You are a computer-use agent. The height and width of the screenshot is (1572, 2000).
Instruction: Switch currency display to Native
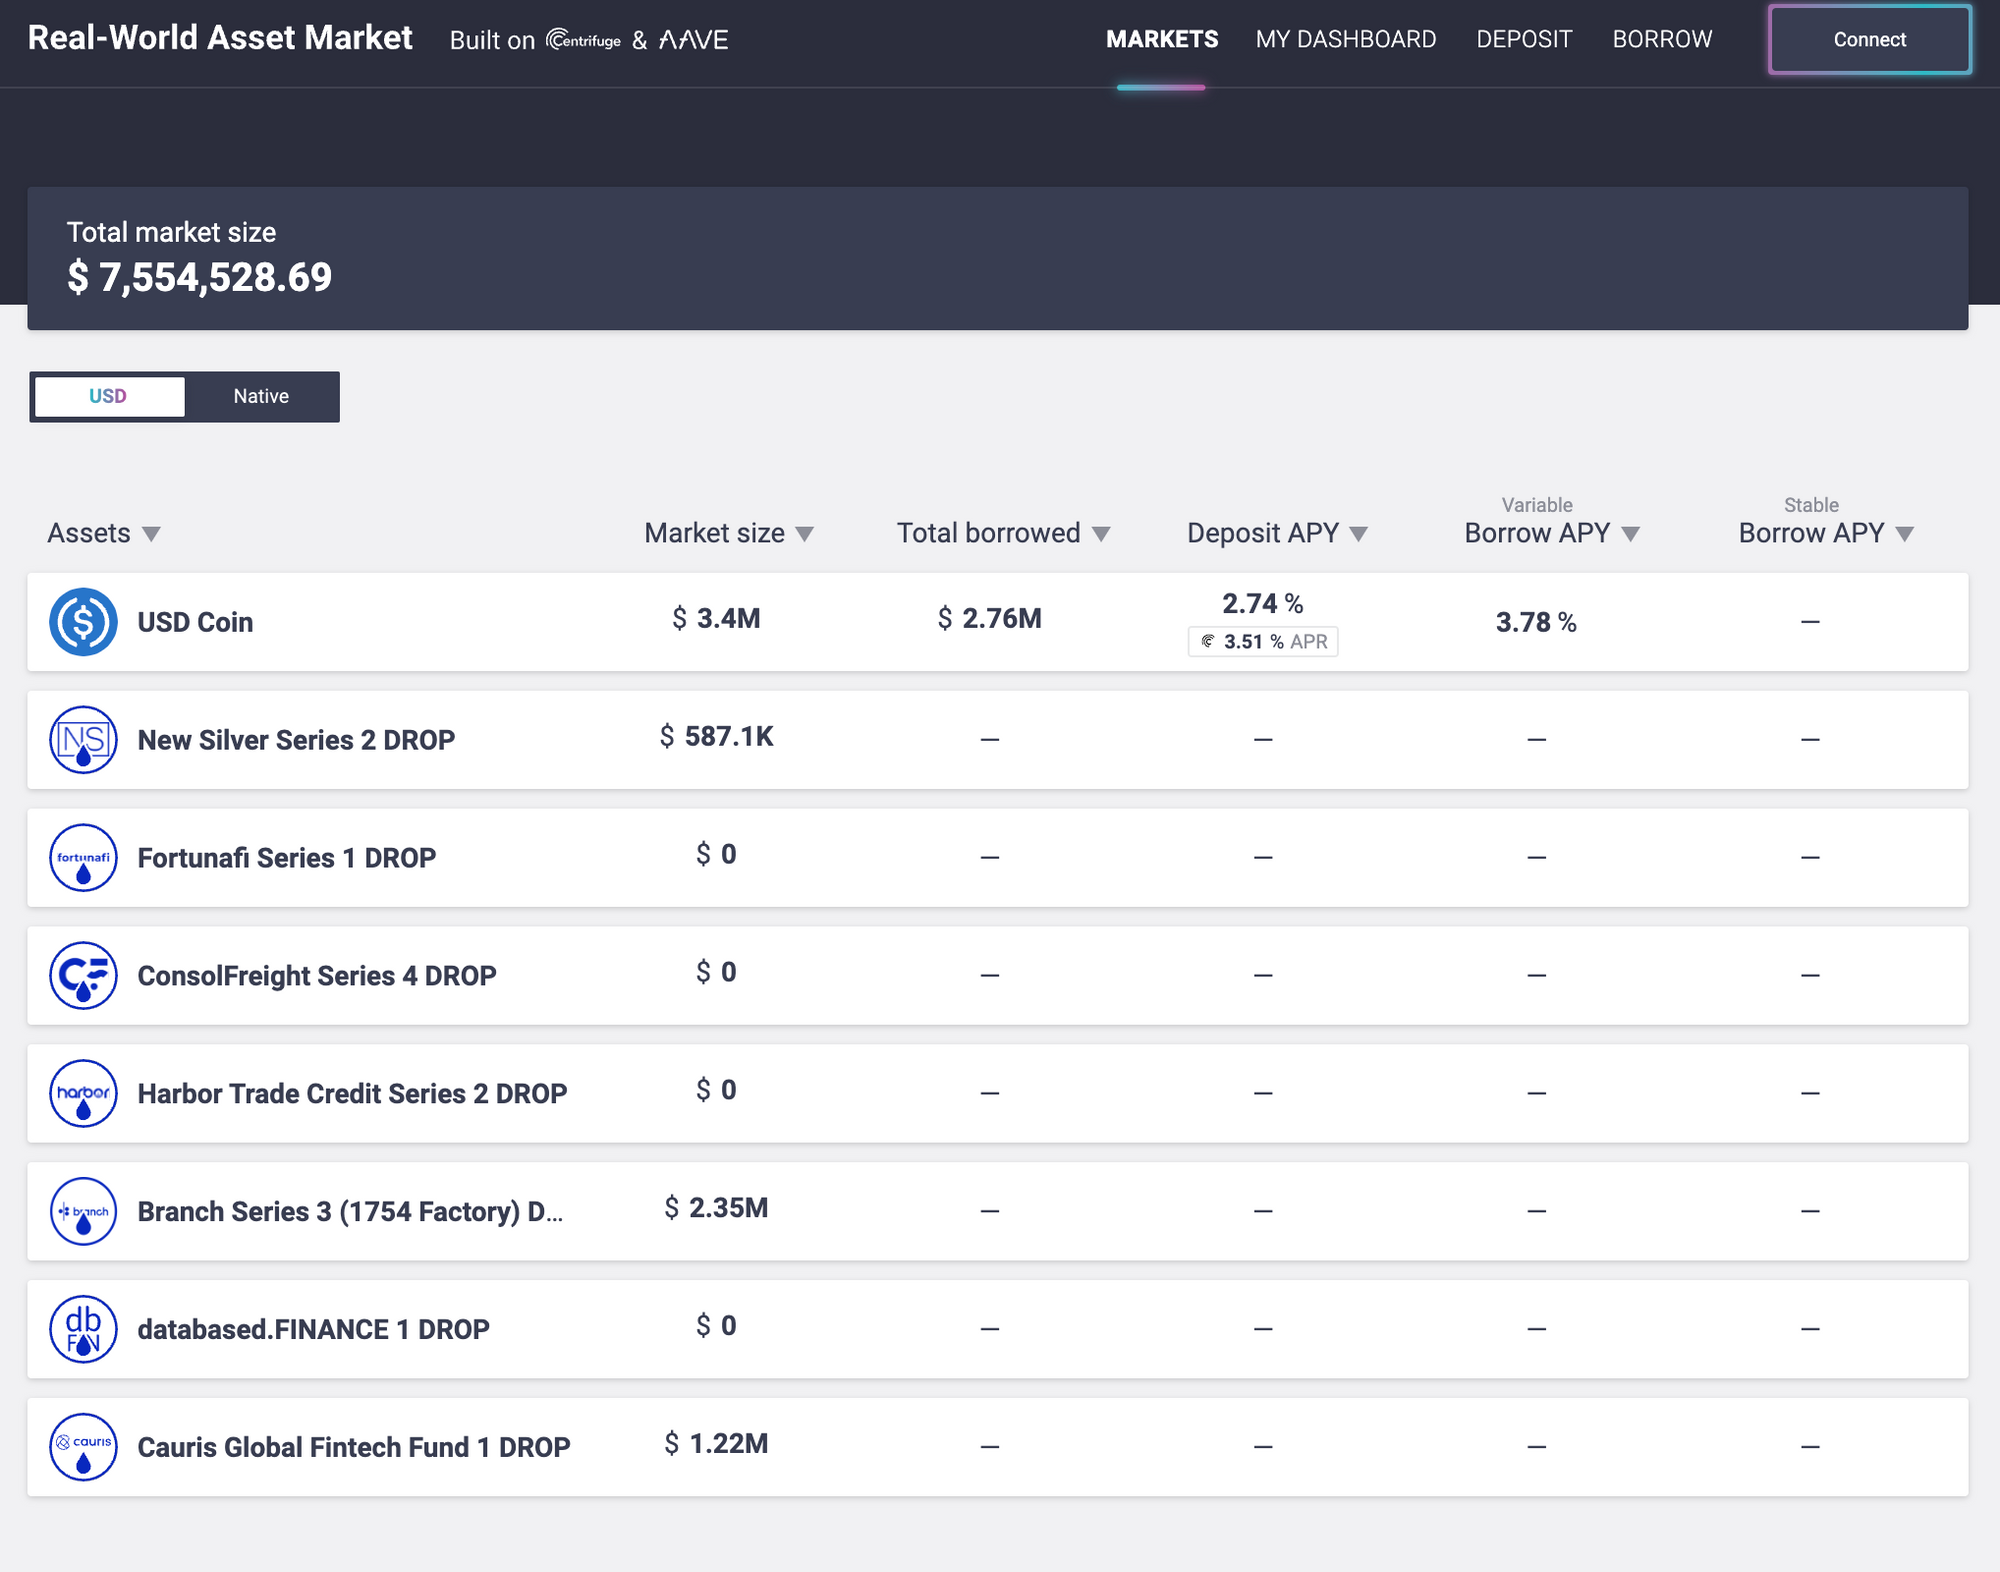point(261,396)
